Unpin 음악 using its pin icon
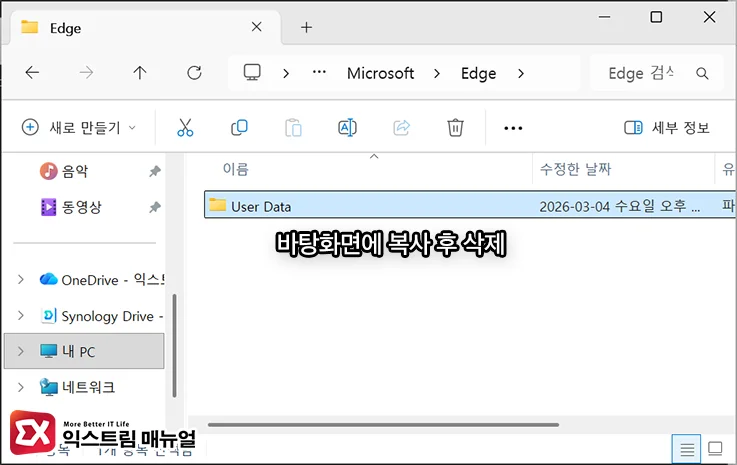The height and width of the screenshot is (465, 737). [155, 171]
